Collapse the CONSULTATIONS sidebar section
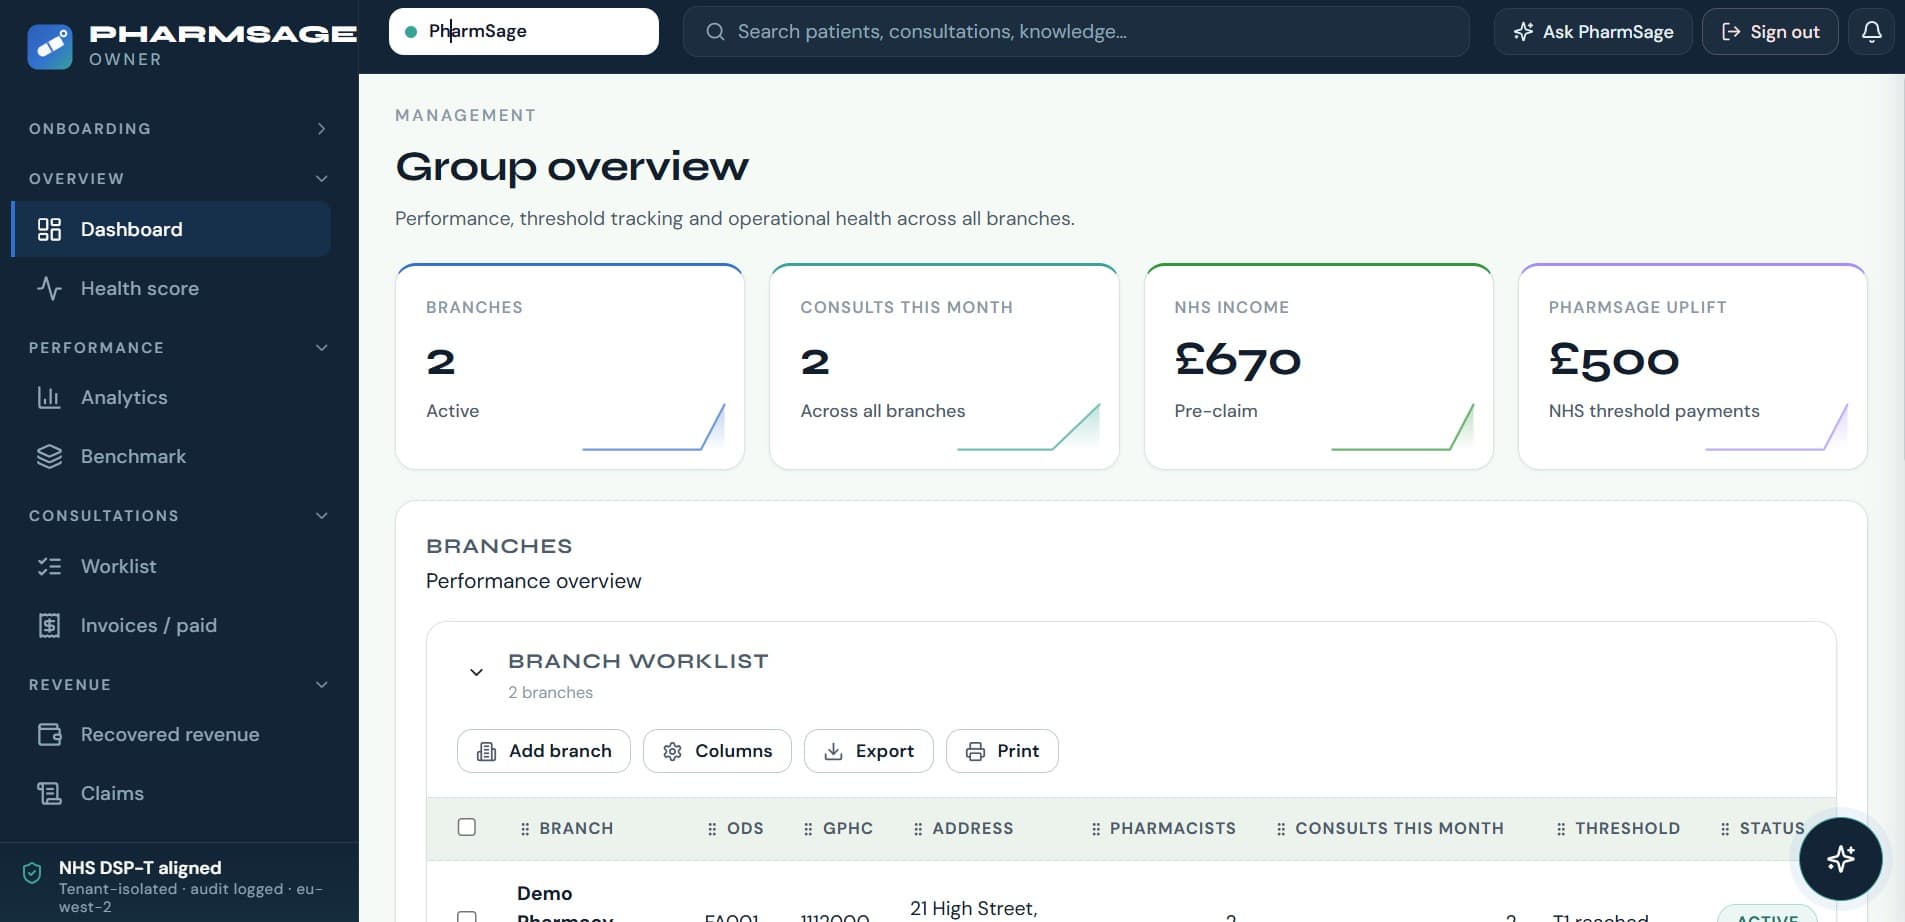 [x=180, y=516]
